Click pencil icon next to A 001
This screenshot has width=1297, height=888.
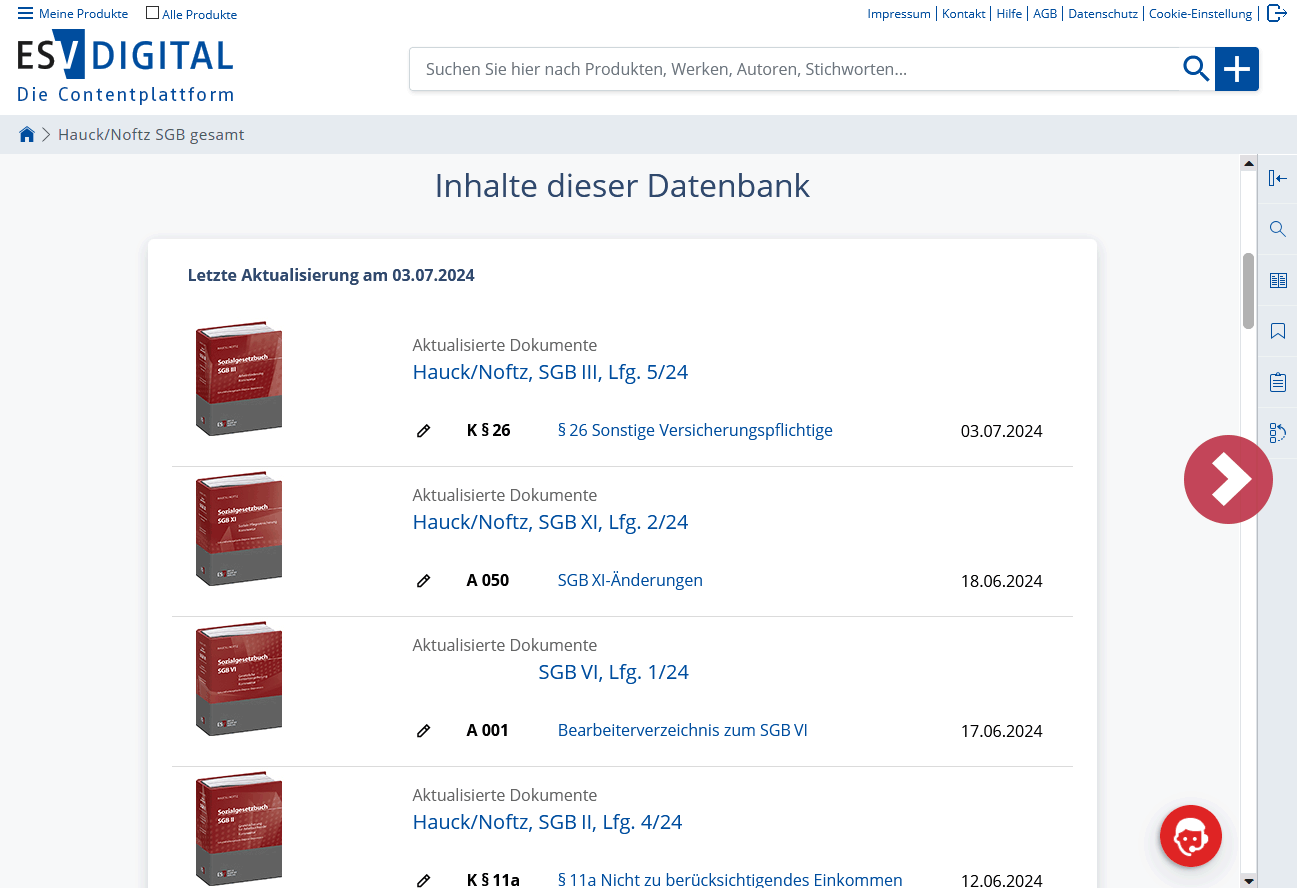[x=423, y=731]
